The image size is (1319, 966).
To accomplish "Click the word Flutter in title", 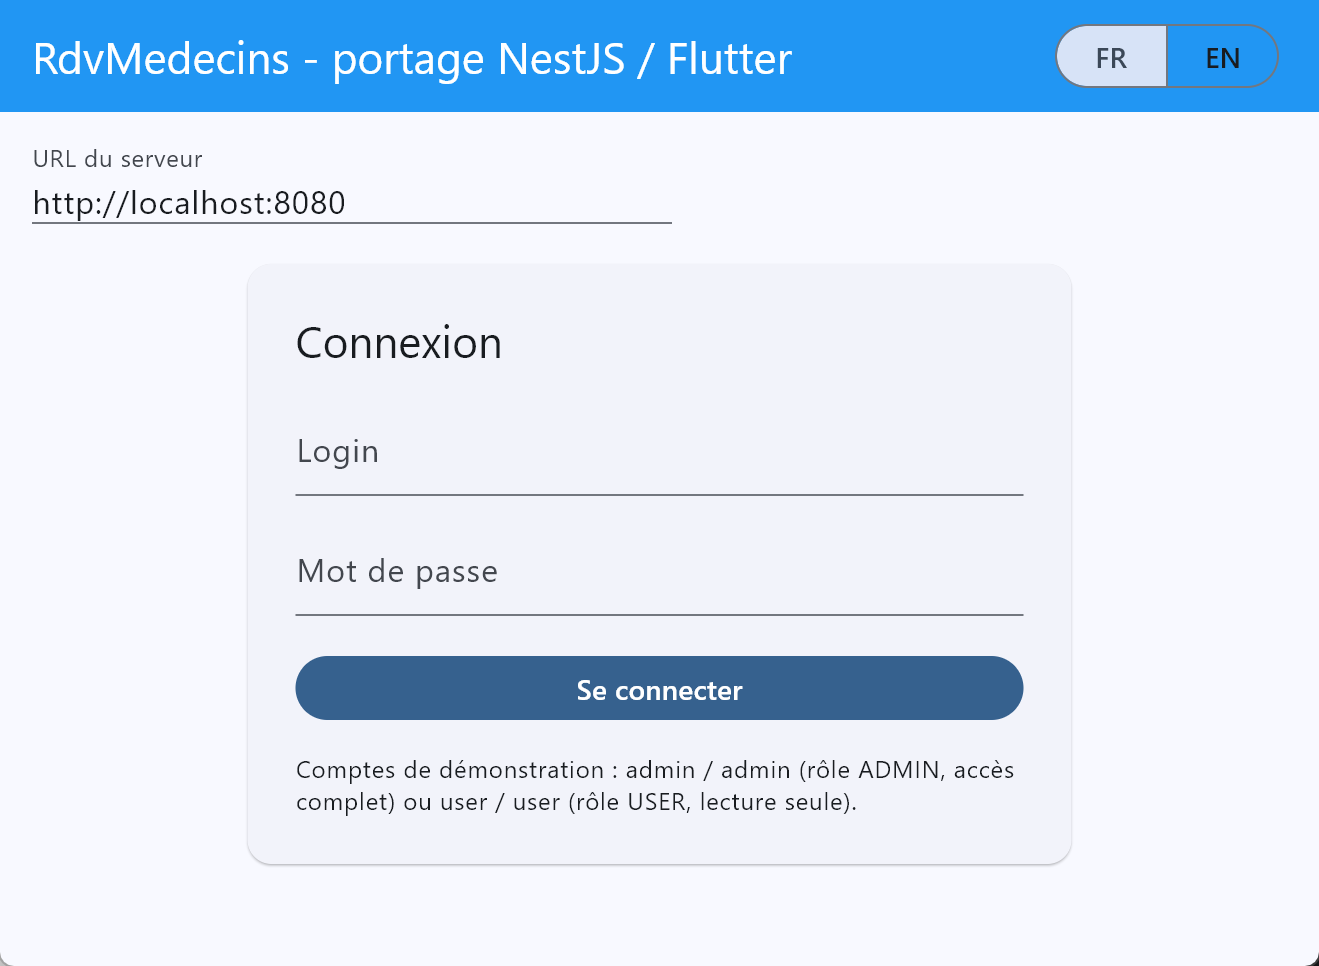I will coord(729,59).
